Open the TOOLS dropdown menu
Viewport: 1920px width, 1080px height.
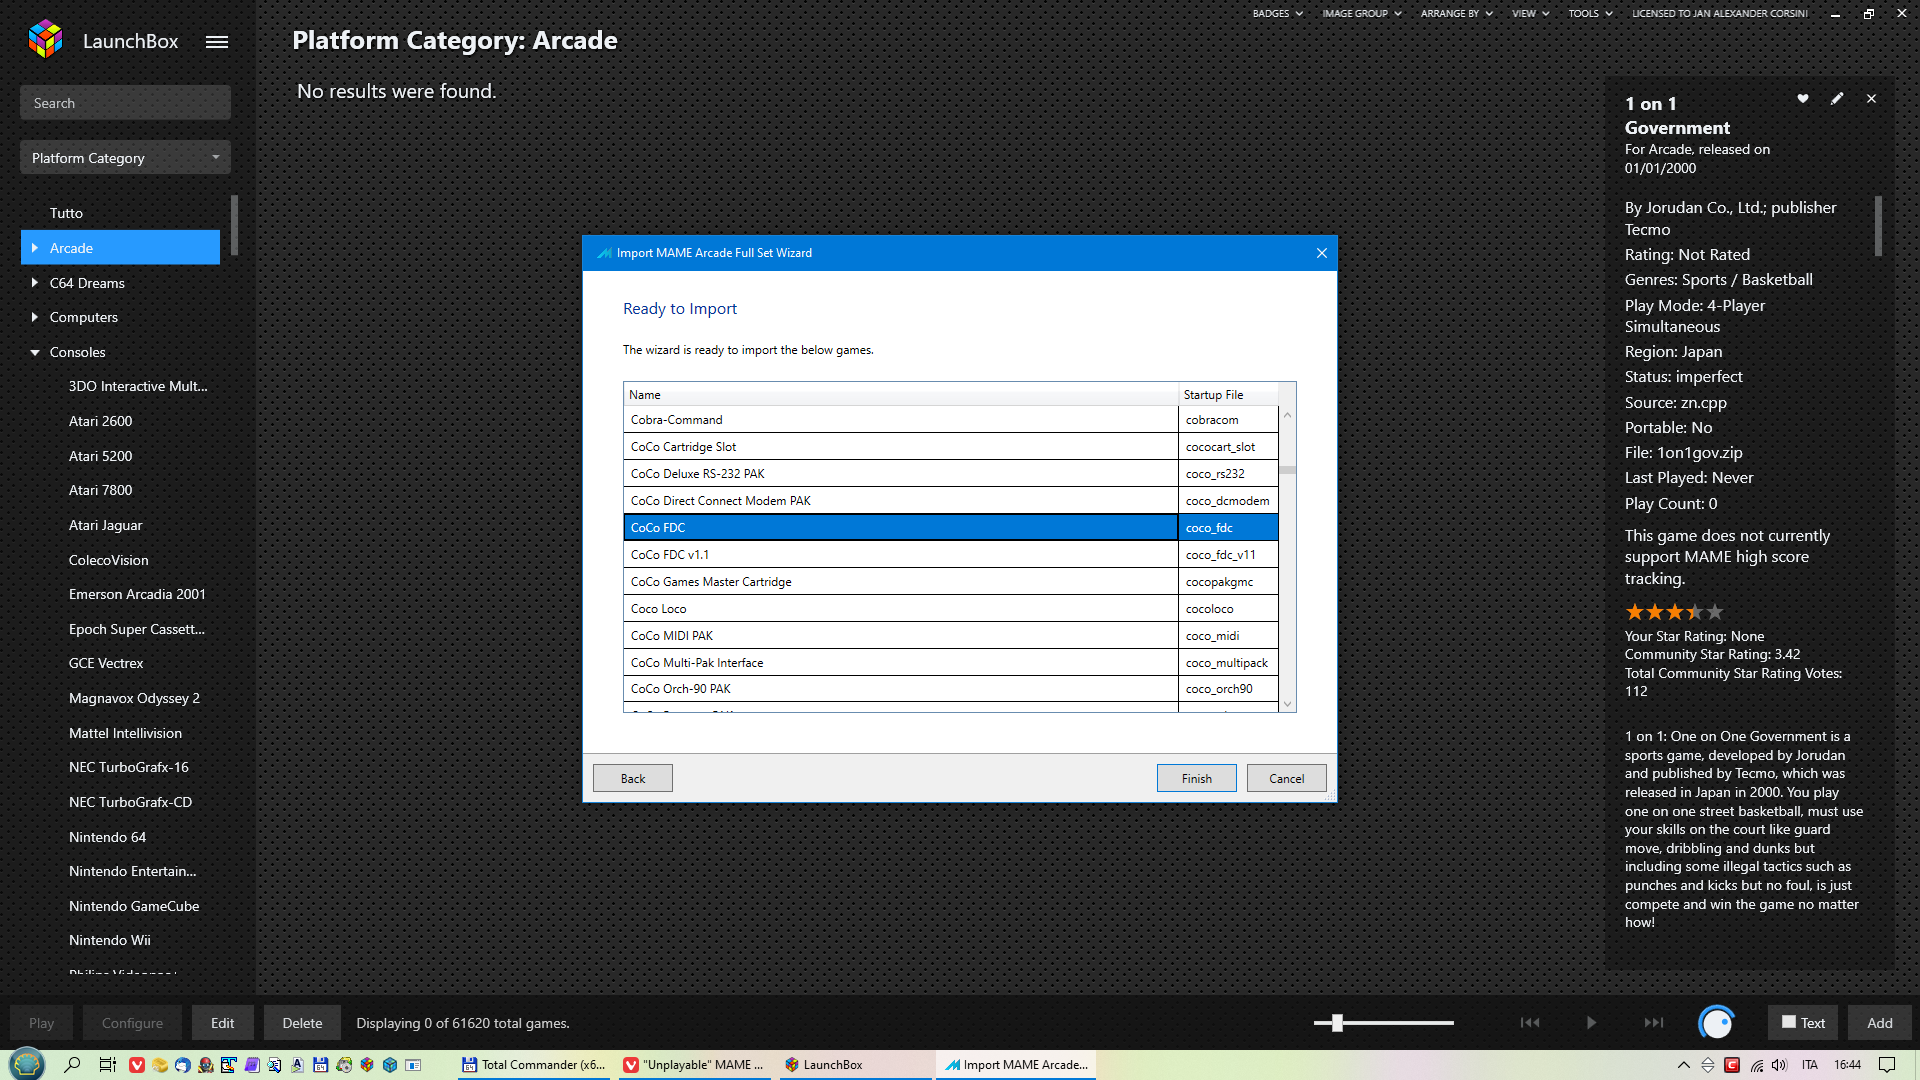pos(1590,14)
